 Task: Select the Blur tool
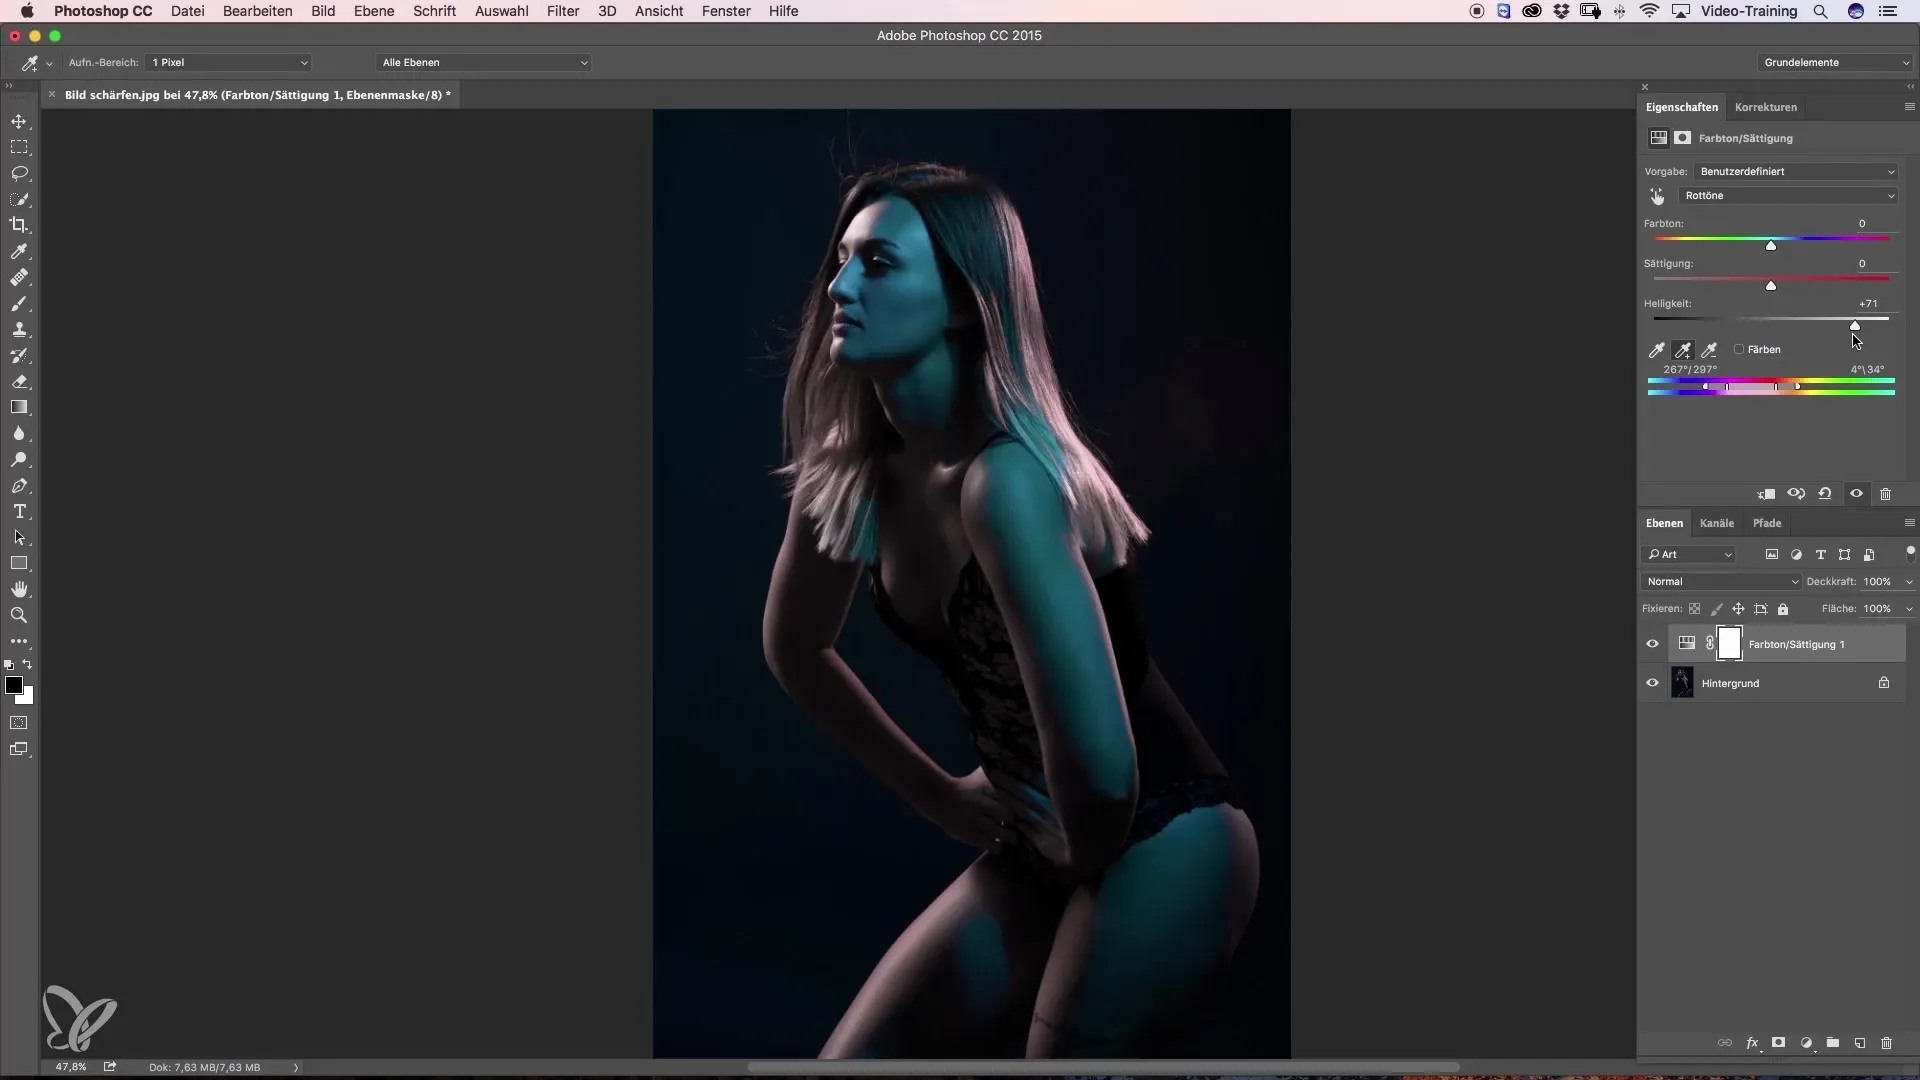(x=19, y=433)
